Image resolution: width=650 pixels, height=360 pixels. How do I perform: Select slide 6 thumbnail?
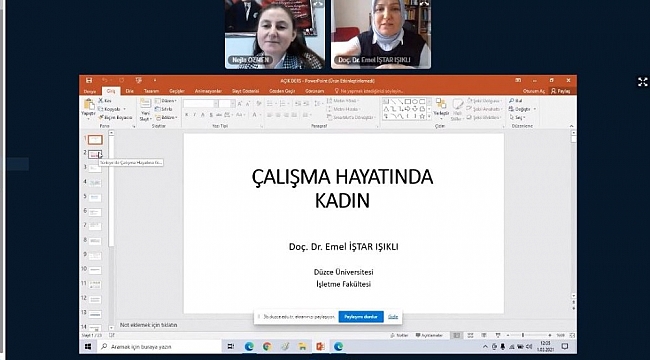point(95,212)
